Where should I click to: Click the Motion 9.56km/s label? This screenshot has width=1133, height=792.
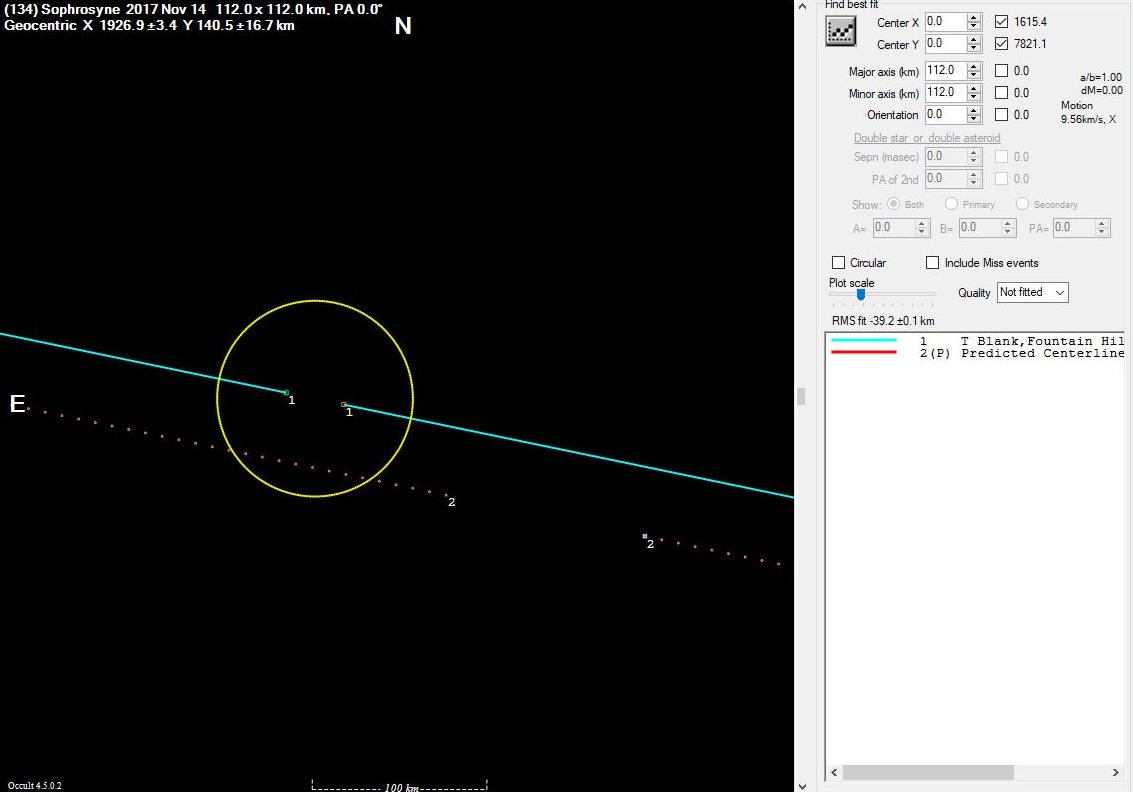[1088, 112]
